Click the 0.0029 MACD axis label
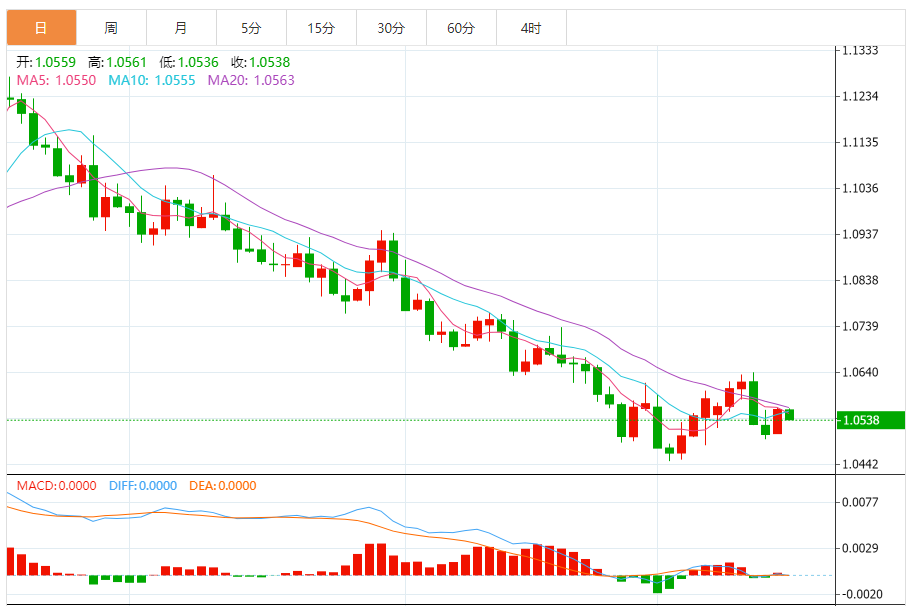909x606 pixels. point(860,548)
